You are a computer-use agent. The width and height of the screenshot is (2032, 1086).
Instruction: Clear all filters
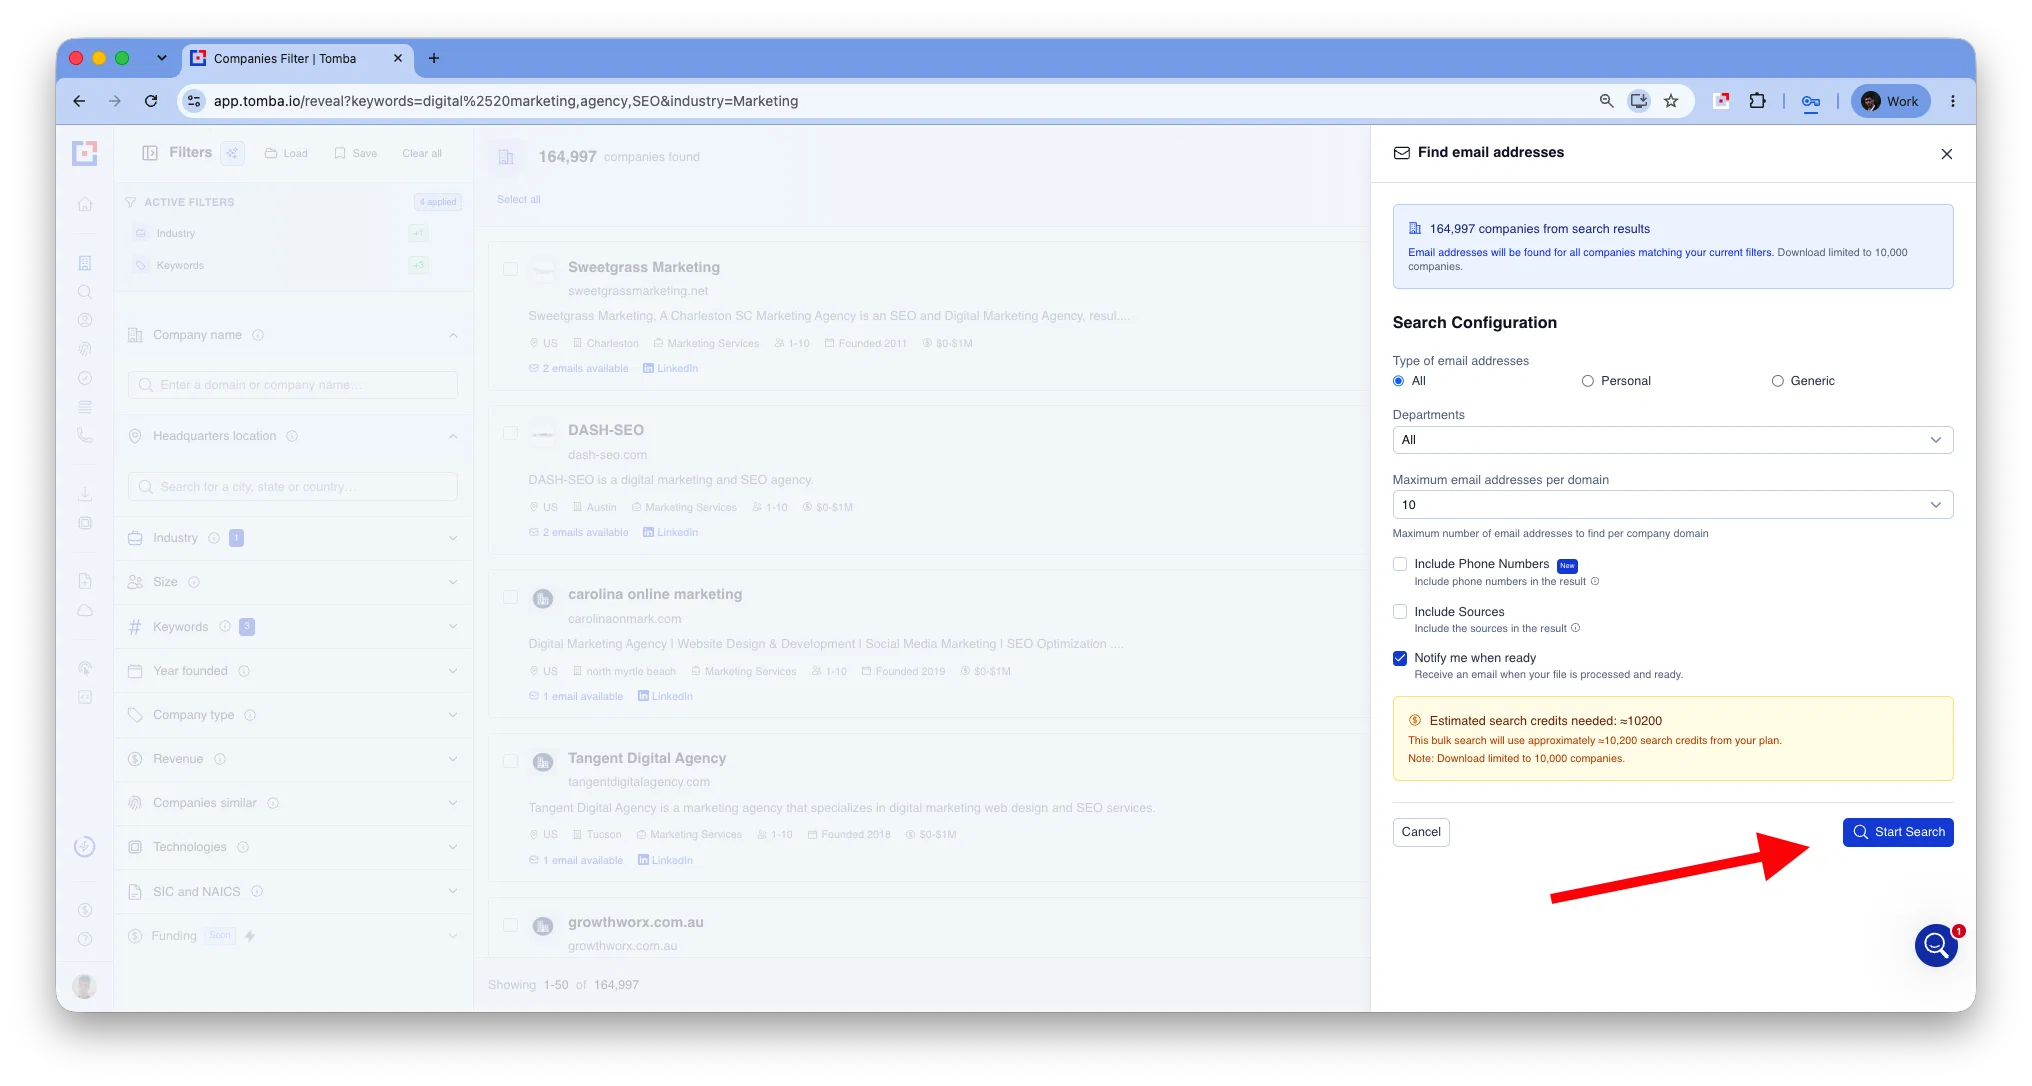[422, 154]
